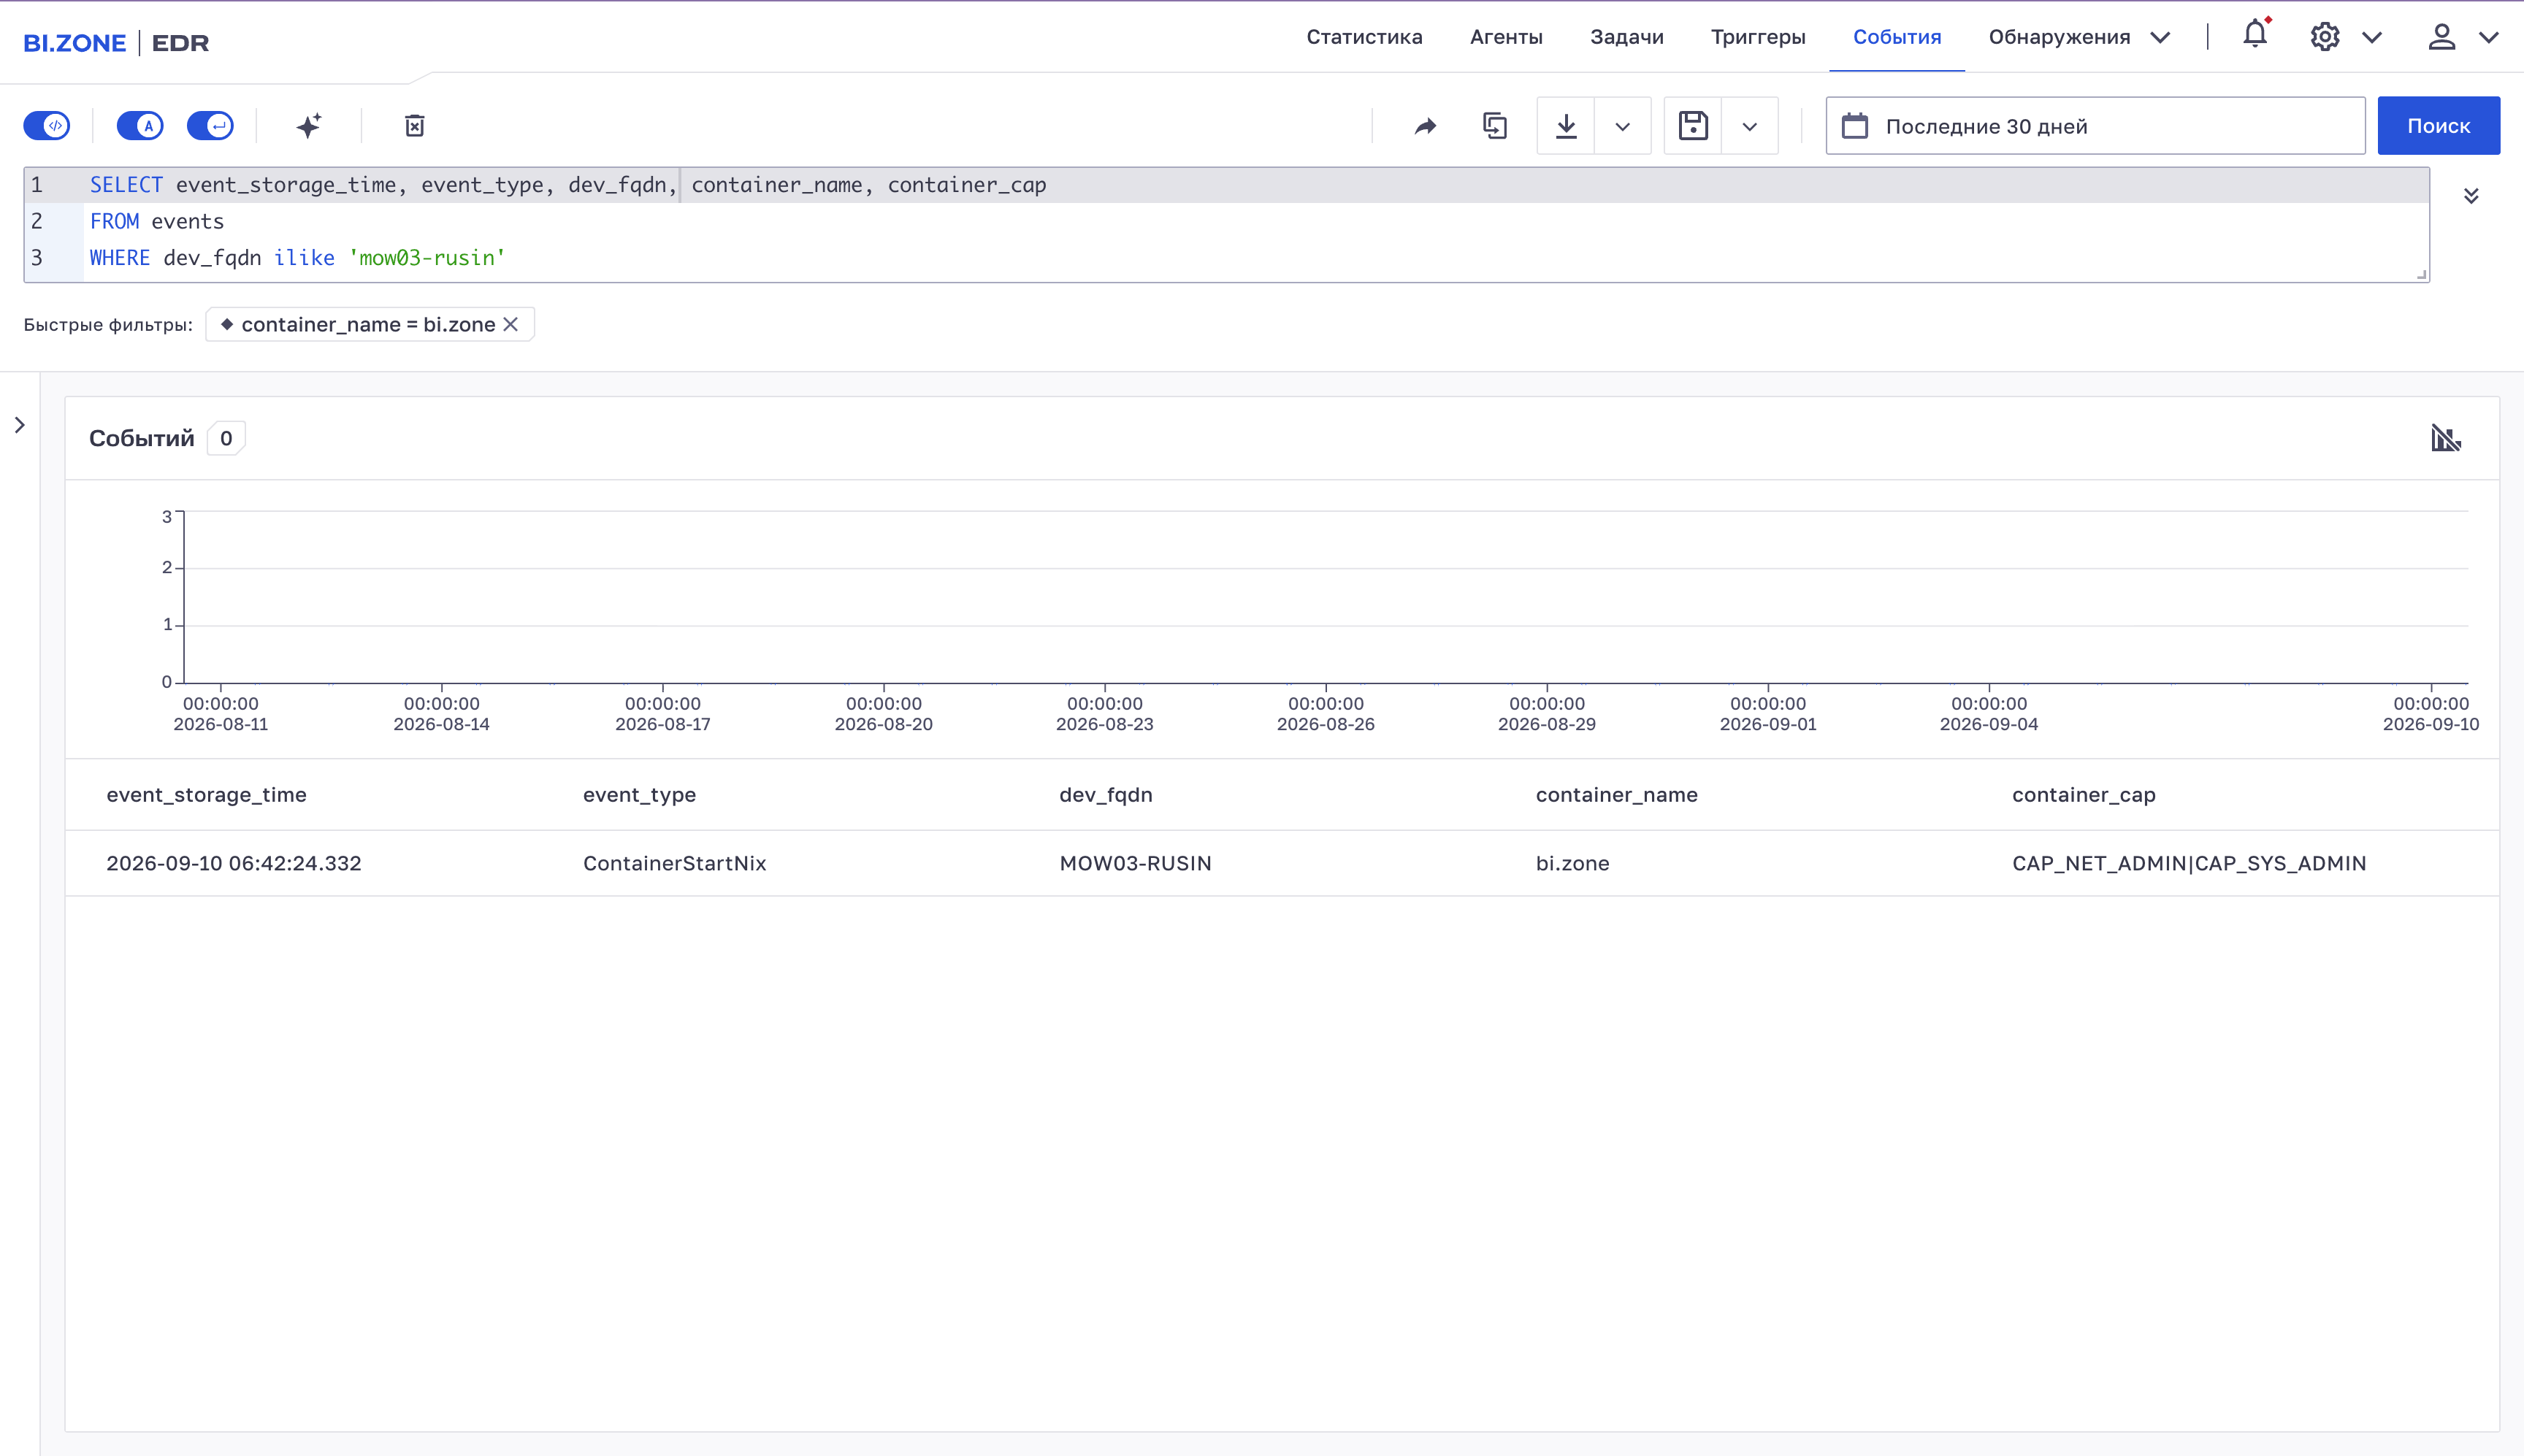Click the BI.ZONE EDR logo

point(116,43)
